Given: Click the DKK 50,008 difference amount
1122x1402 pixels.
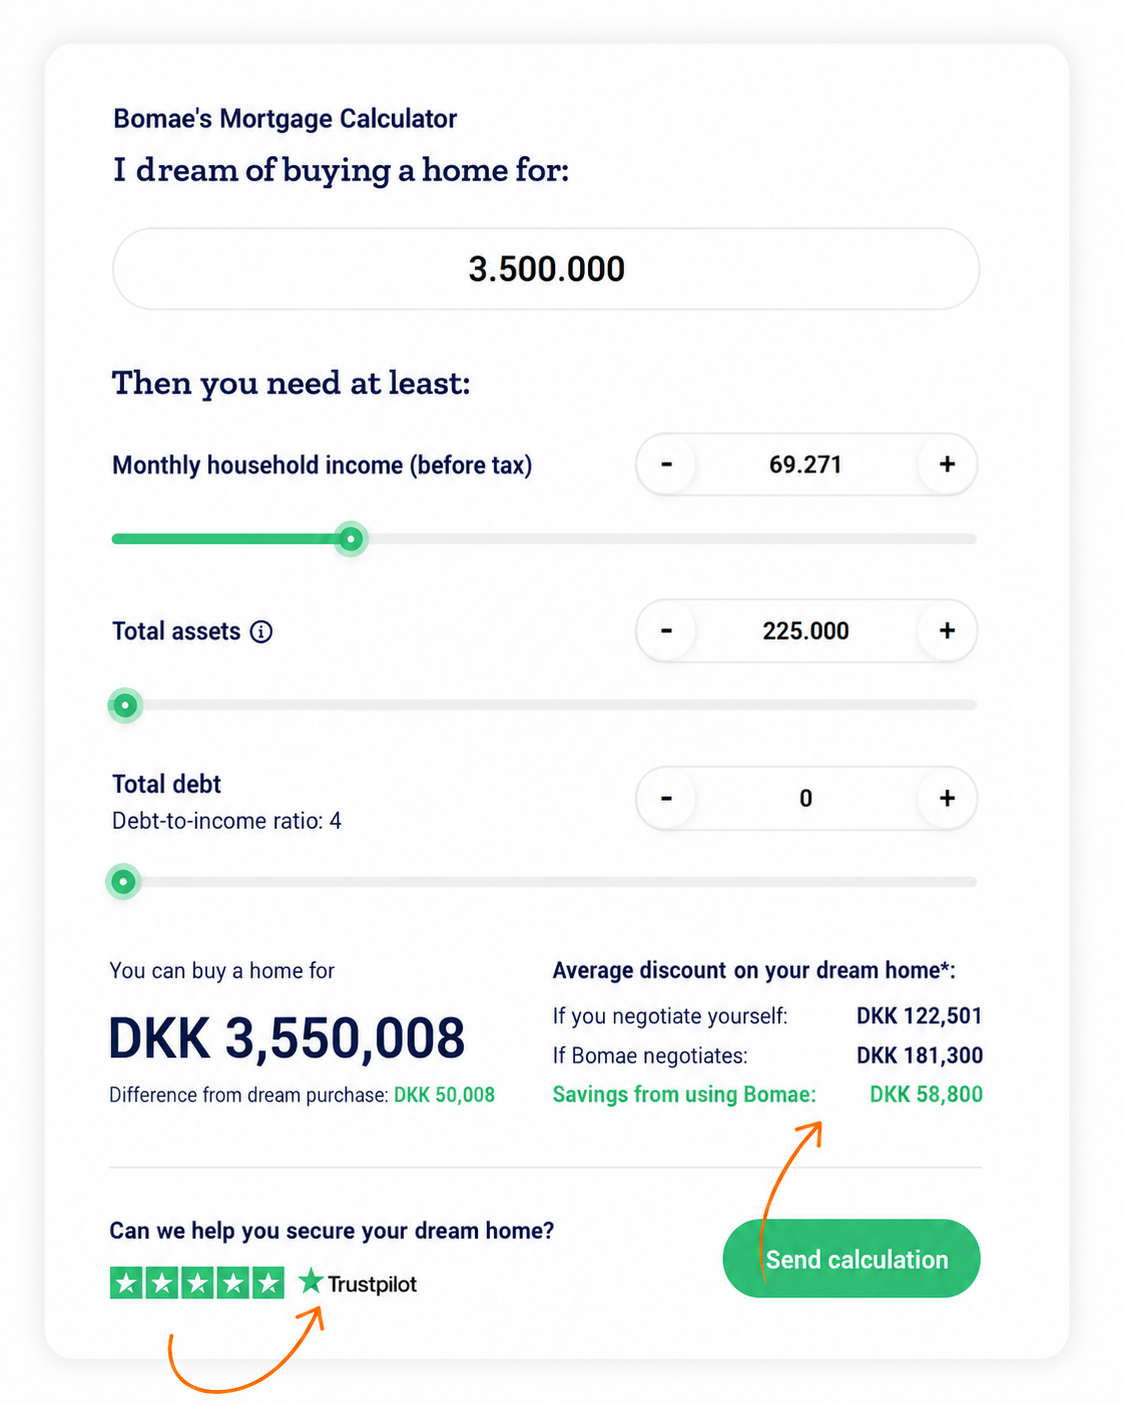Looking at the screenshot, I should tap(444, 1095).
